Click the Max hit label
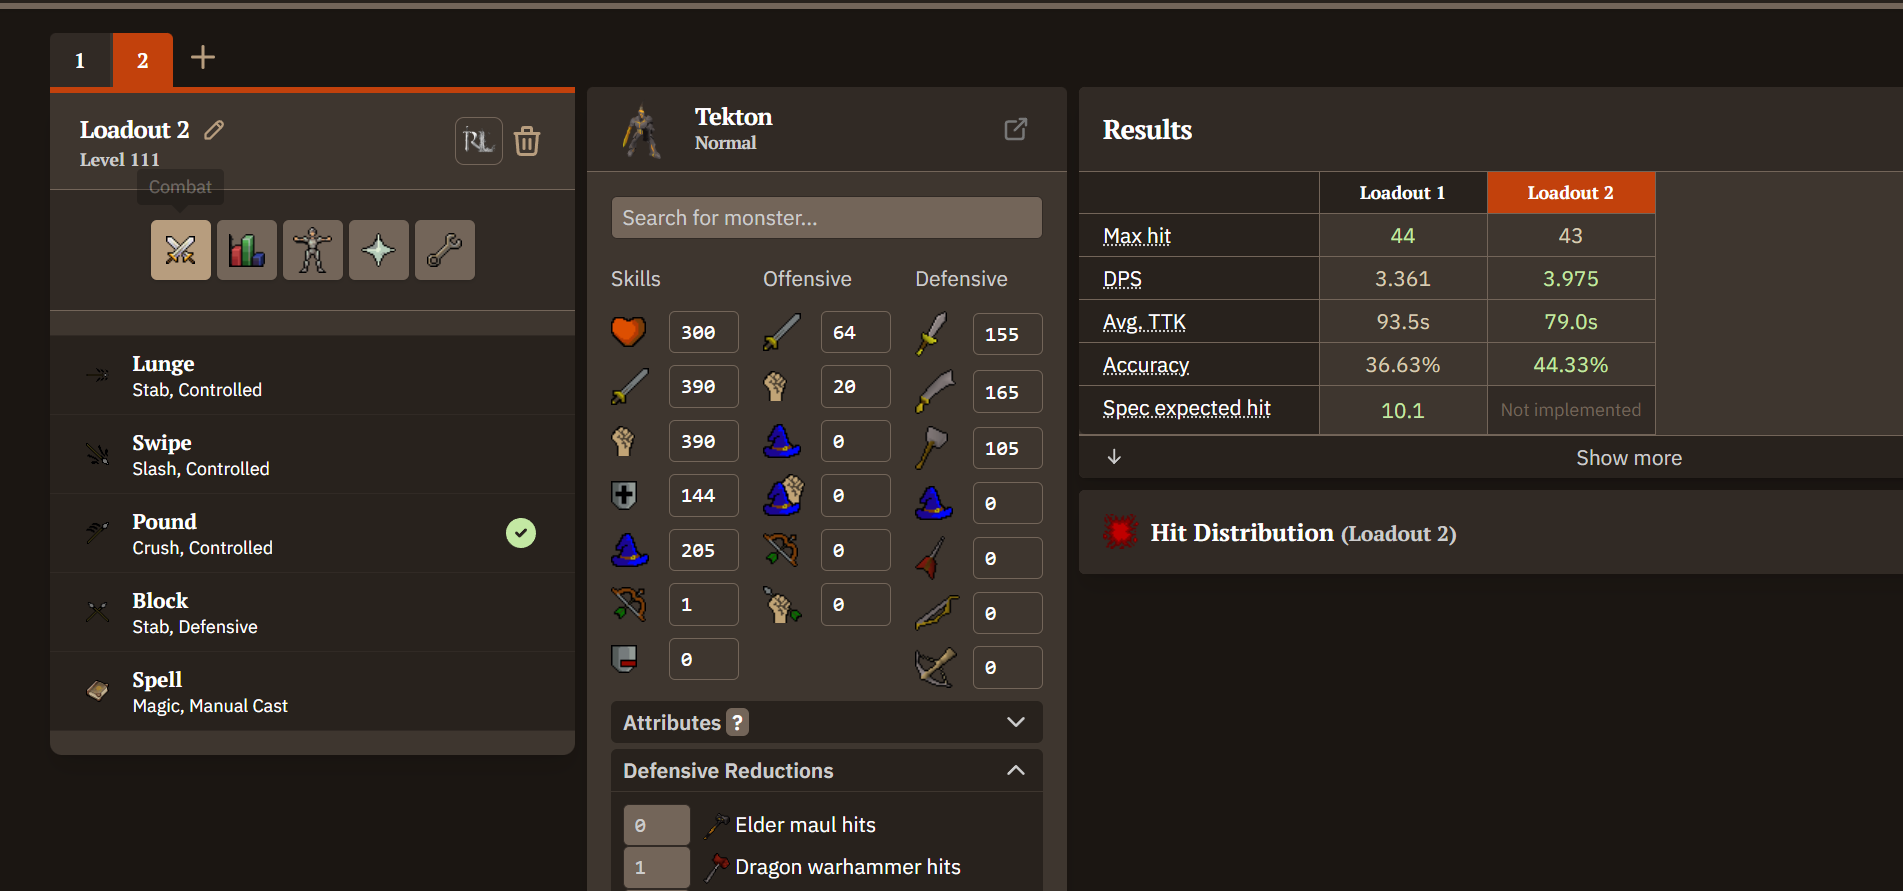The image size is (1903, 891). 1137,236
